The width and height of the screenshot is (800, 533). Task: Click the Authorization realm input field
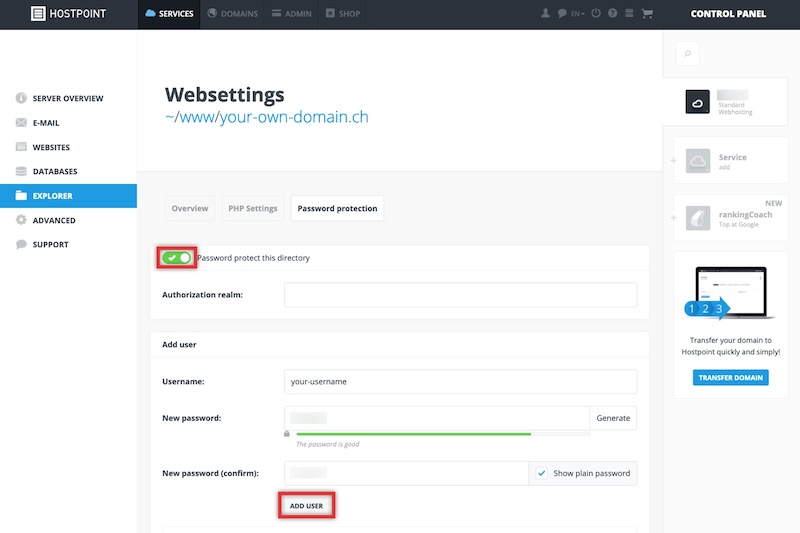click(x=460, y=295)
